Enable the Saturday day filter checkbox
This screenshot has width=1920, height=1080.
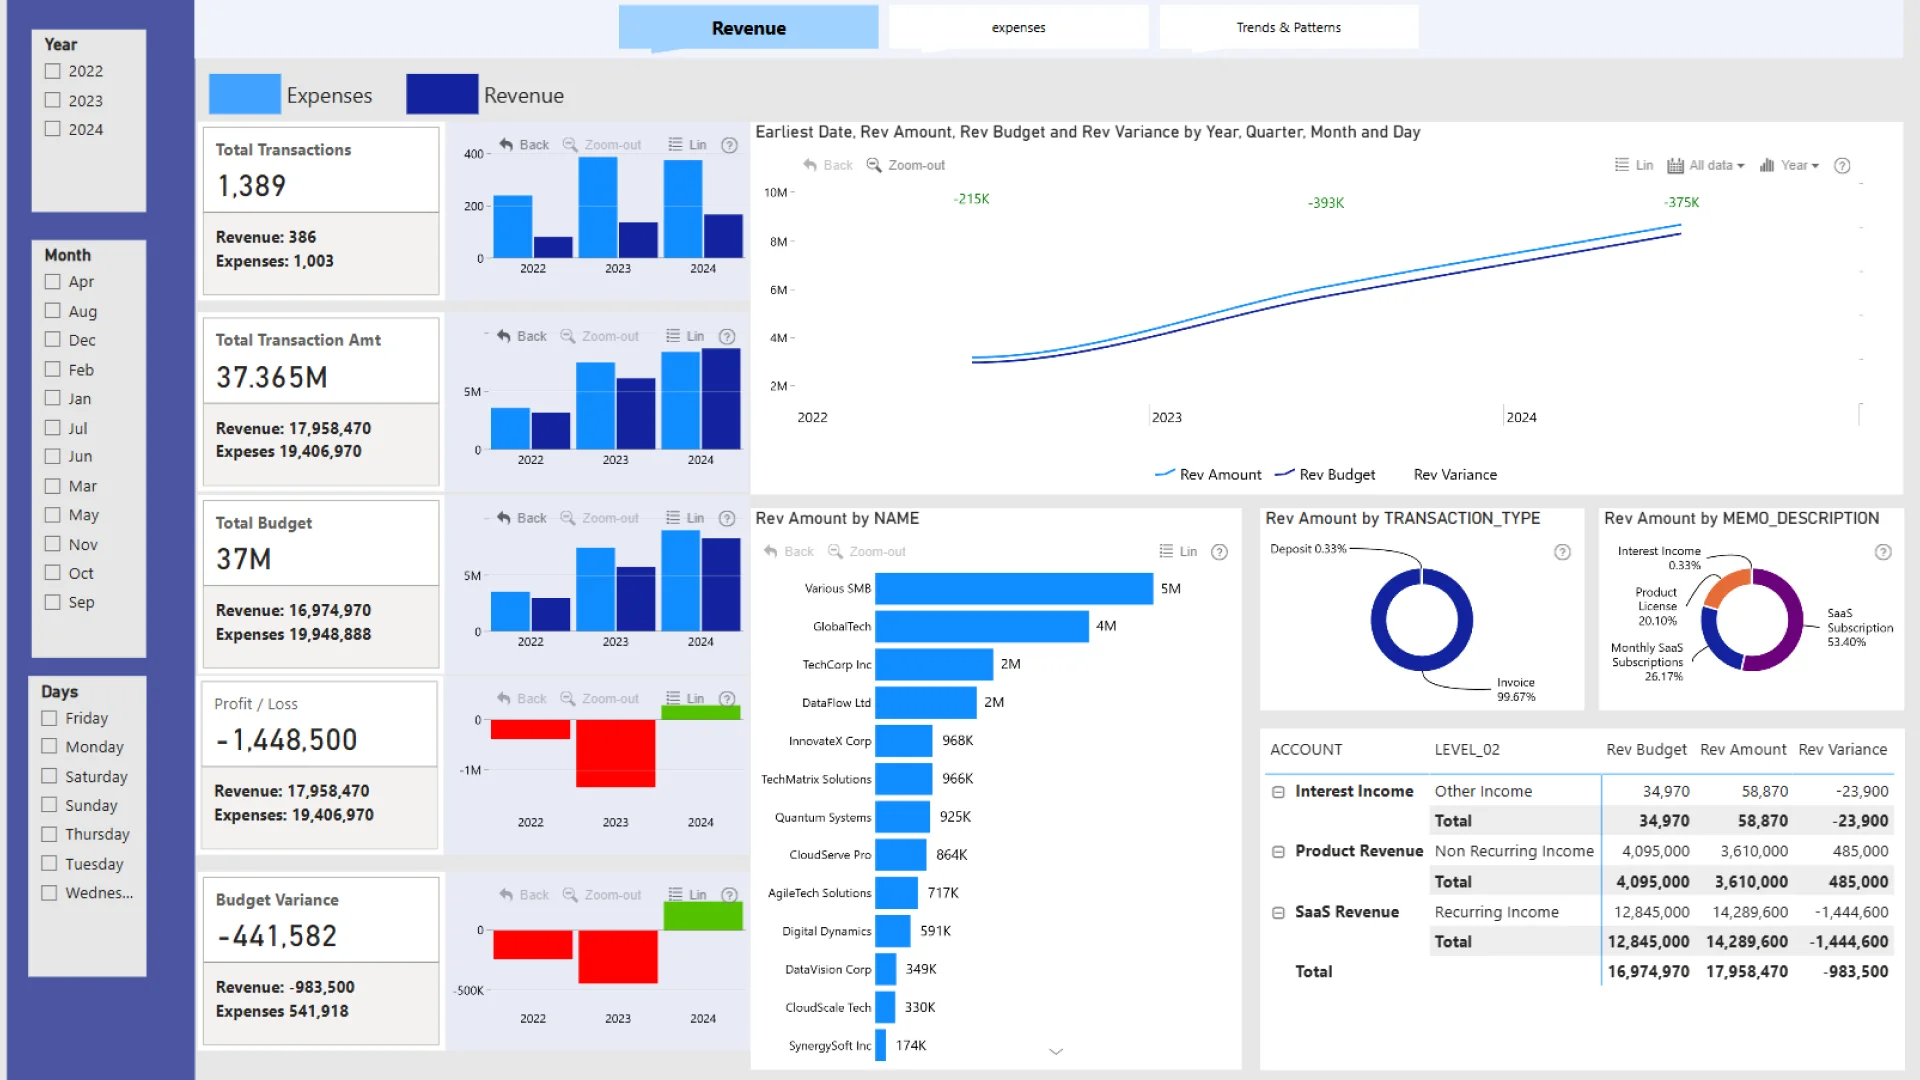49,776
